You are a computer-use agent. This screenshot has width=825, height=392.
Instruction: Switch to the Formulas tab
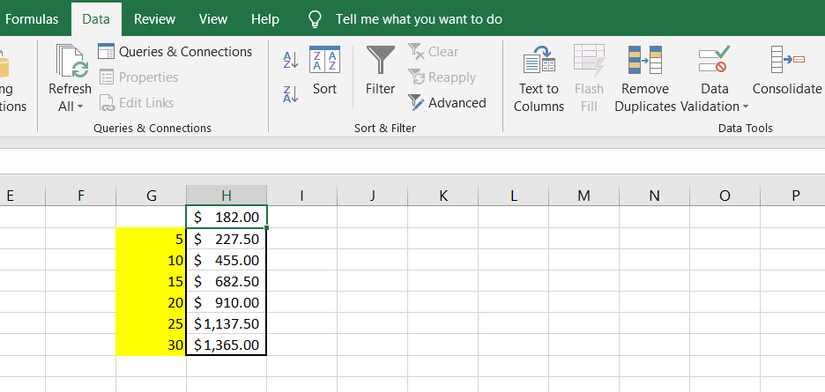(x=32, y=19)
